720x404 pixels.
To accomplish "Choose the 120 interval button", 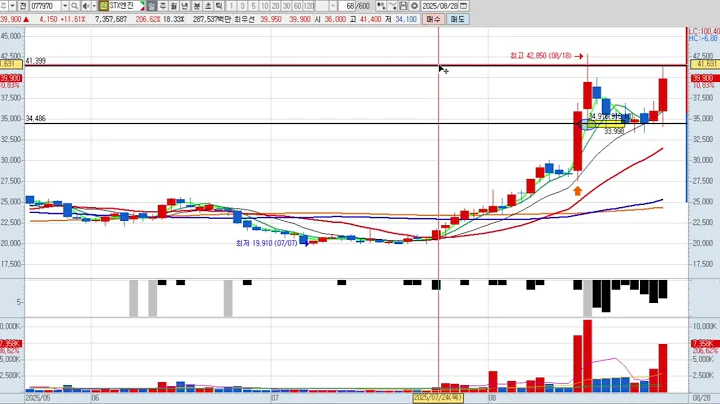I will (309, 6).
